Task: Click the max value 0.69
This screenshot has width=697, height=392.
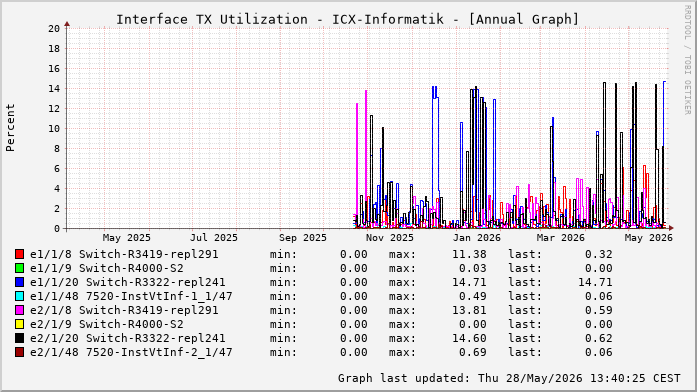Action: 473,352
